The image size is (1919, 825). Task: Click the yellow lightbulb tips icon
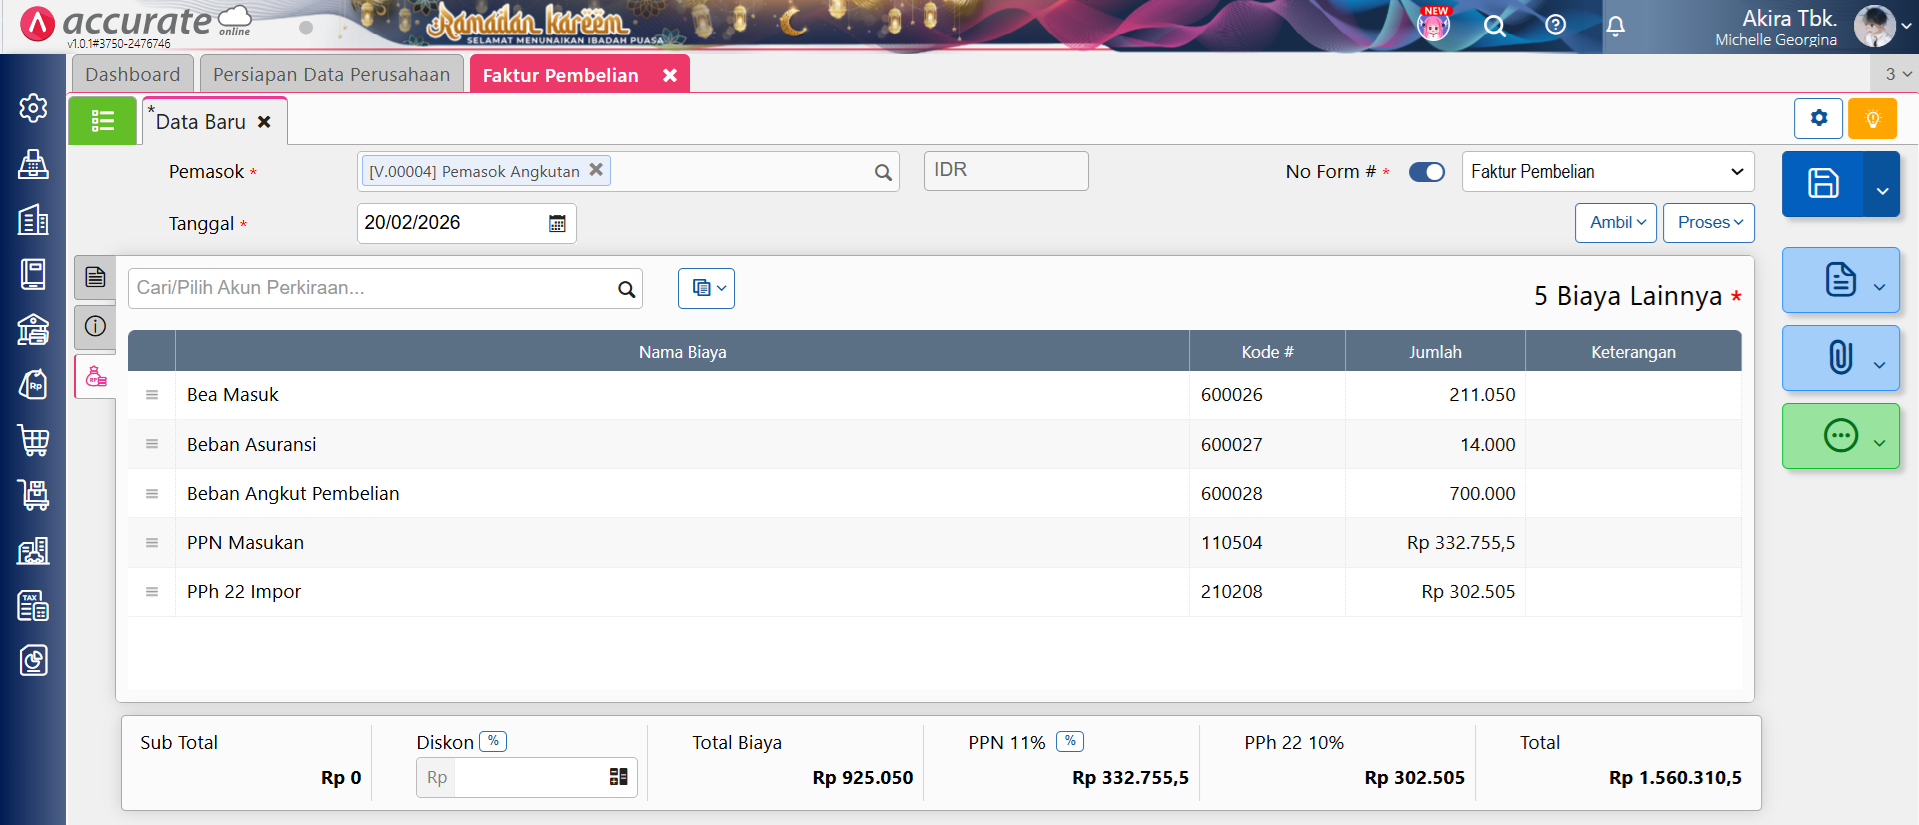point(1872,119)
